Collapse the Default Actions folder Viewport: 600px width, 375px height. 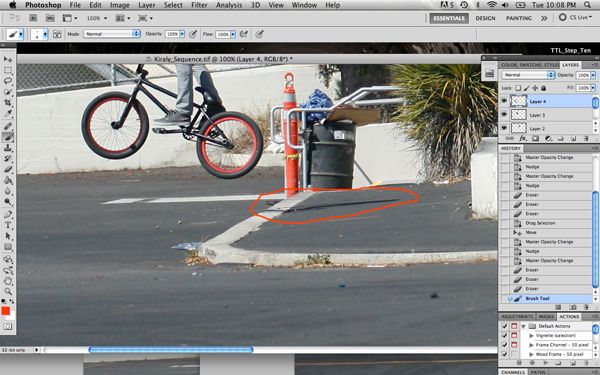523,326
